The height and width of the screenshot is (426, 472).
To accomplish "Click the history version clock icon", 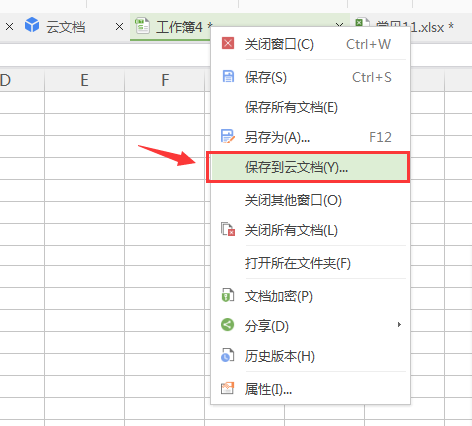I will (x=228, y=355).
